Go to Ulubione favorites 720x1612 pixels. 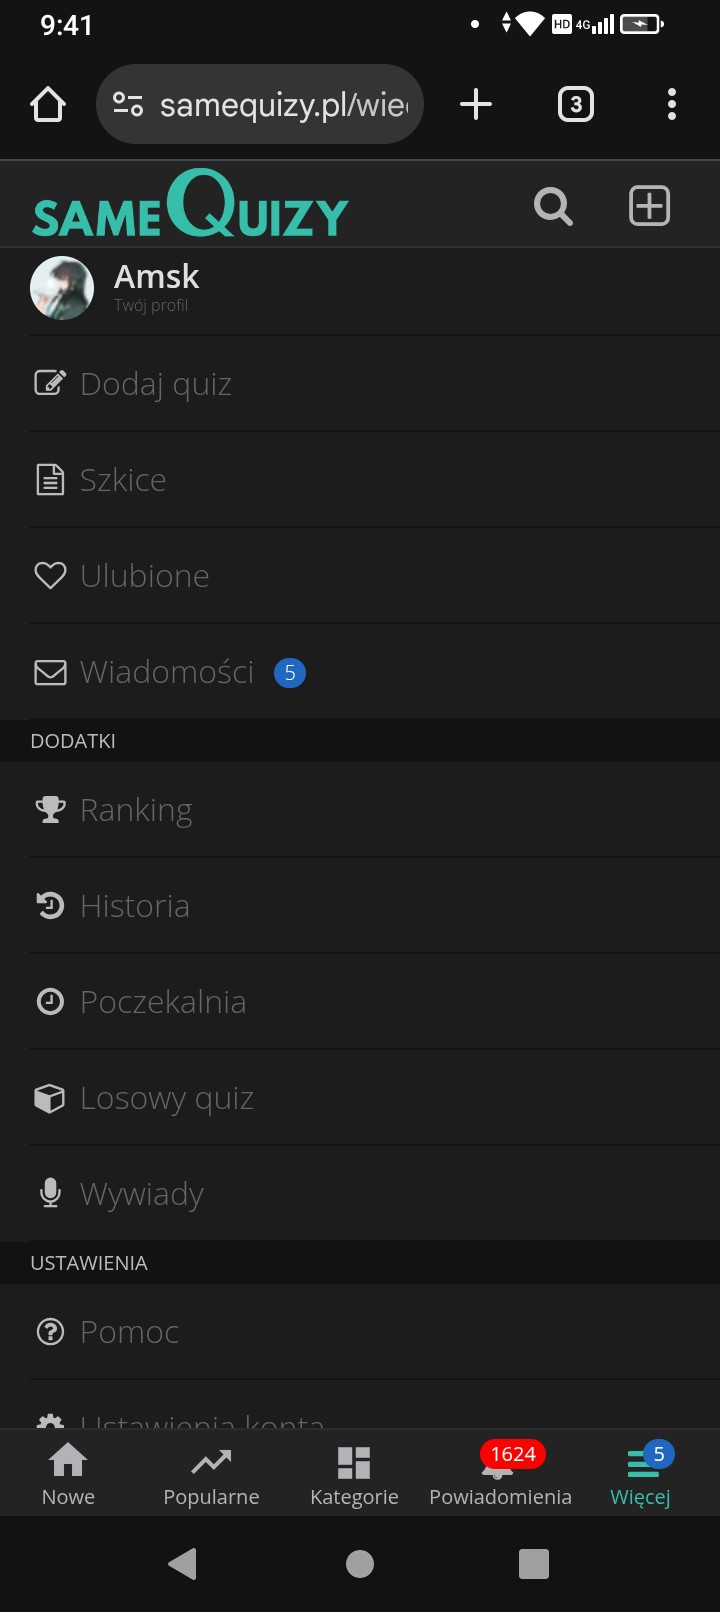[x=144, y=576]
